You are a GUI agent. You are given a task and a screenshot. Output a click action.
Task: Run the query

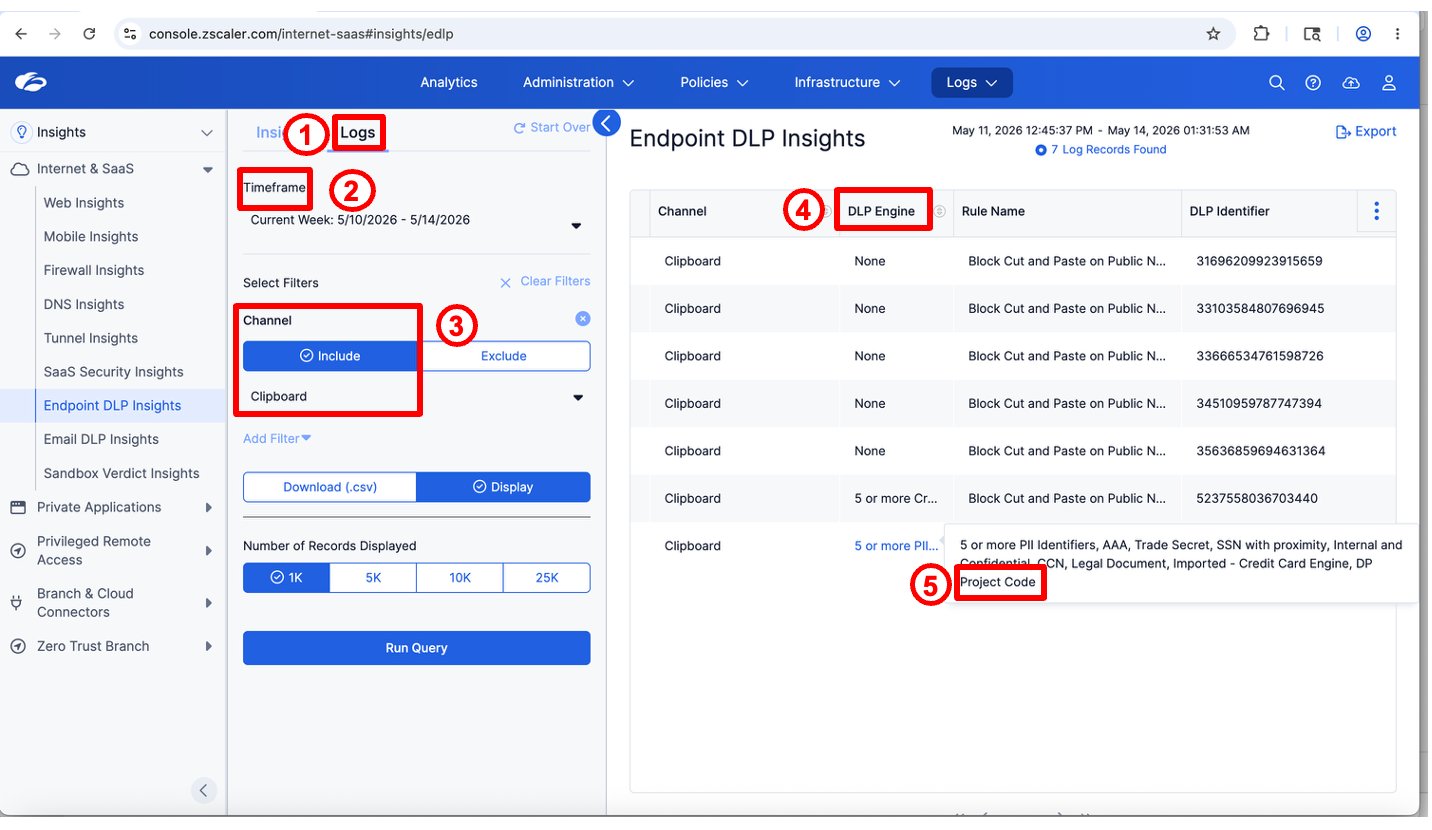[416, 648]
